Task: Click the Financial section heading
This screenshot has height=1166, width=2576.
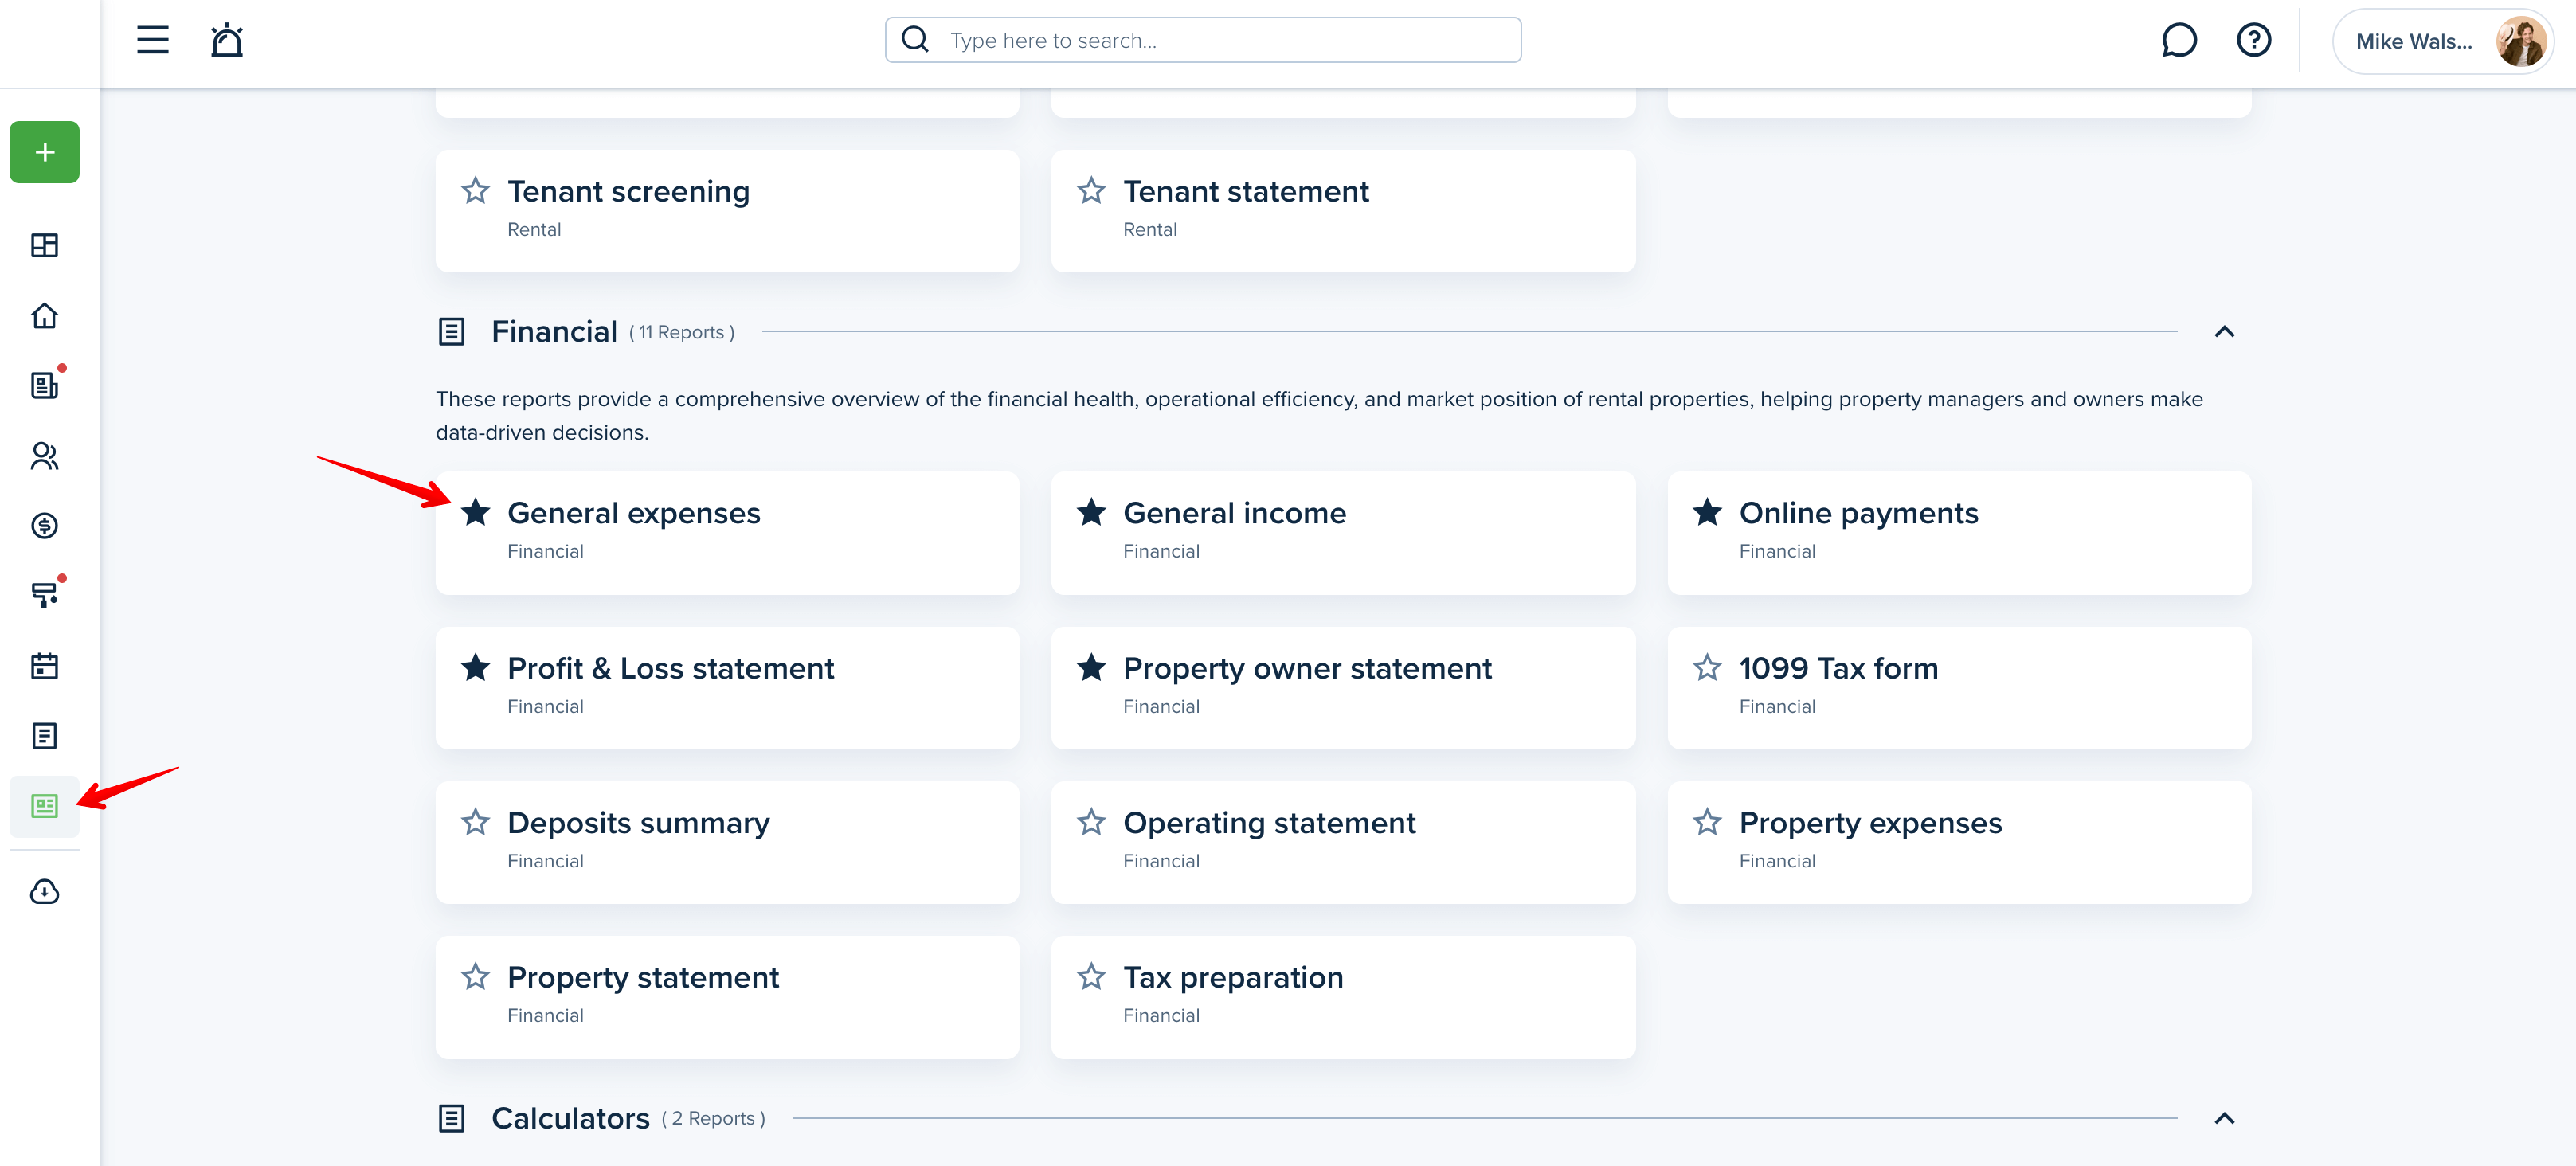Action: [554, 331]
